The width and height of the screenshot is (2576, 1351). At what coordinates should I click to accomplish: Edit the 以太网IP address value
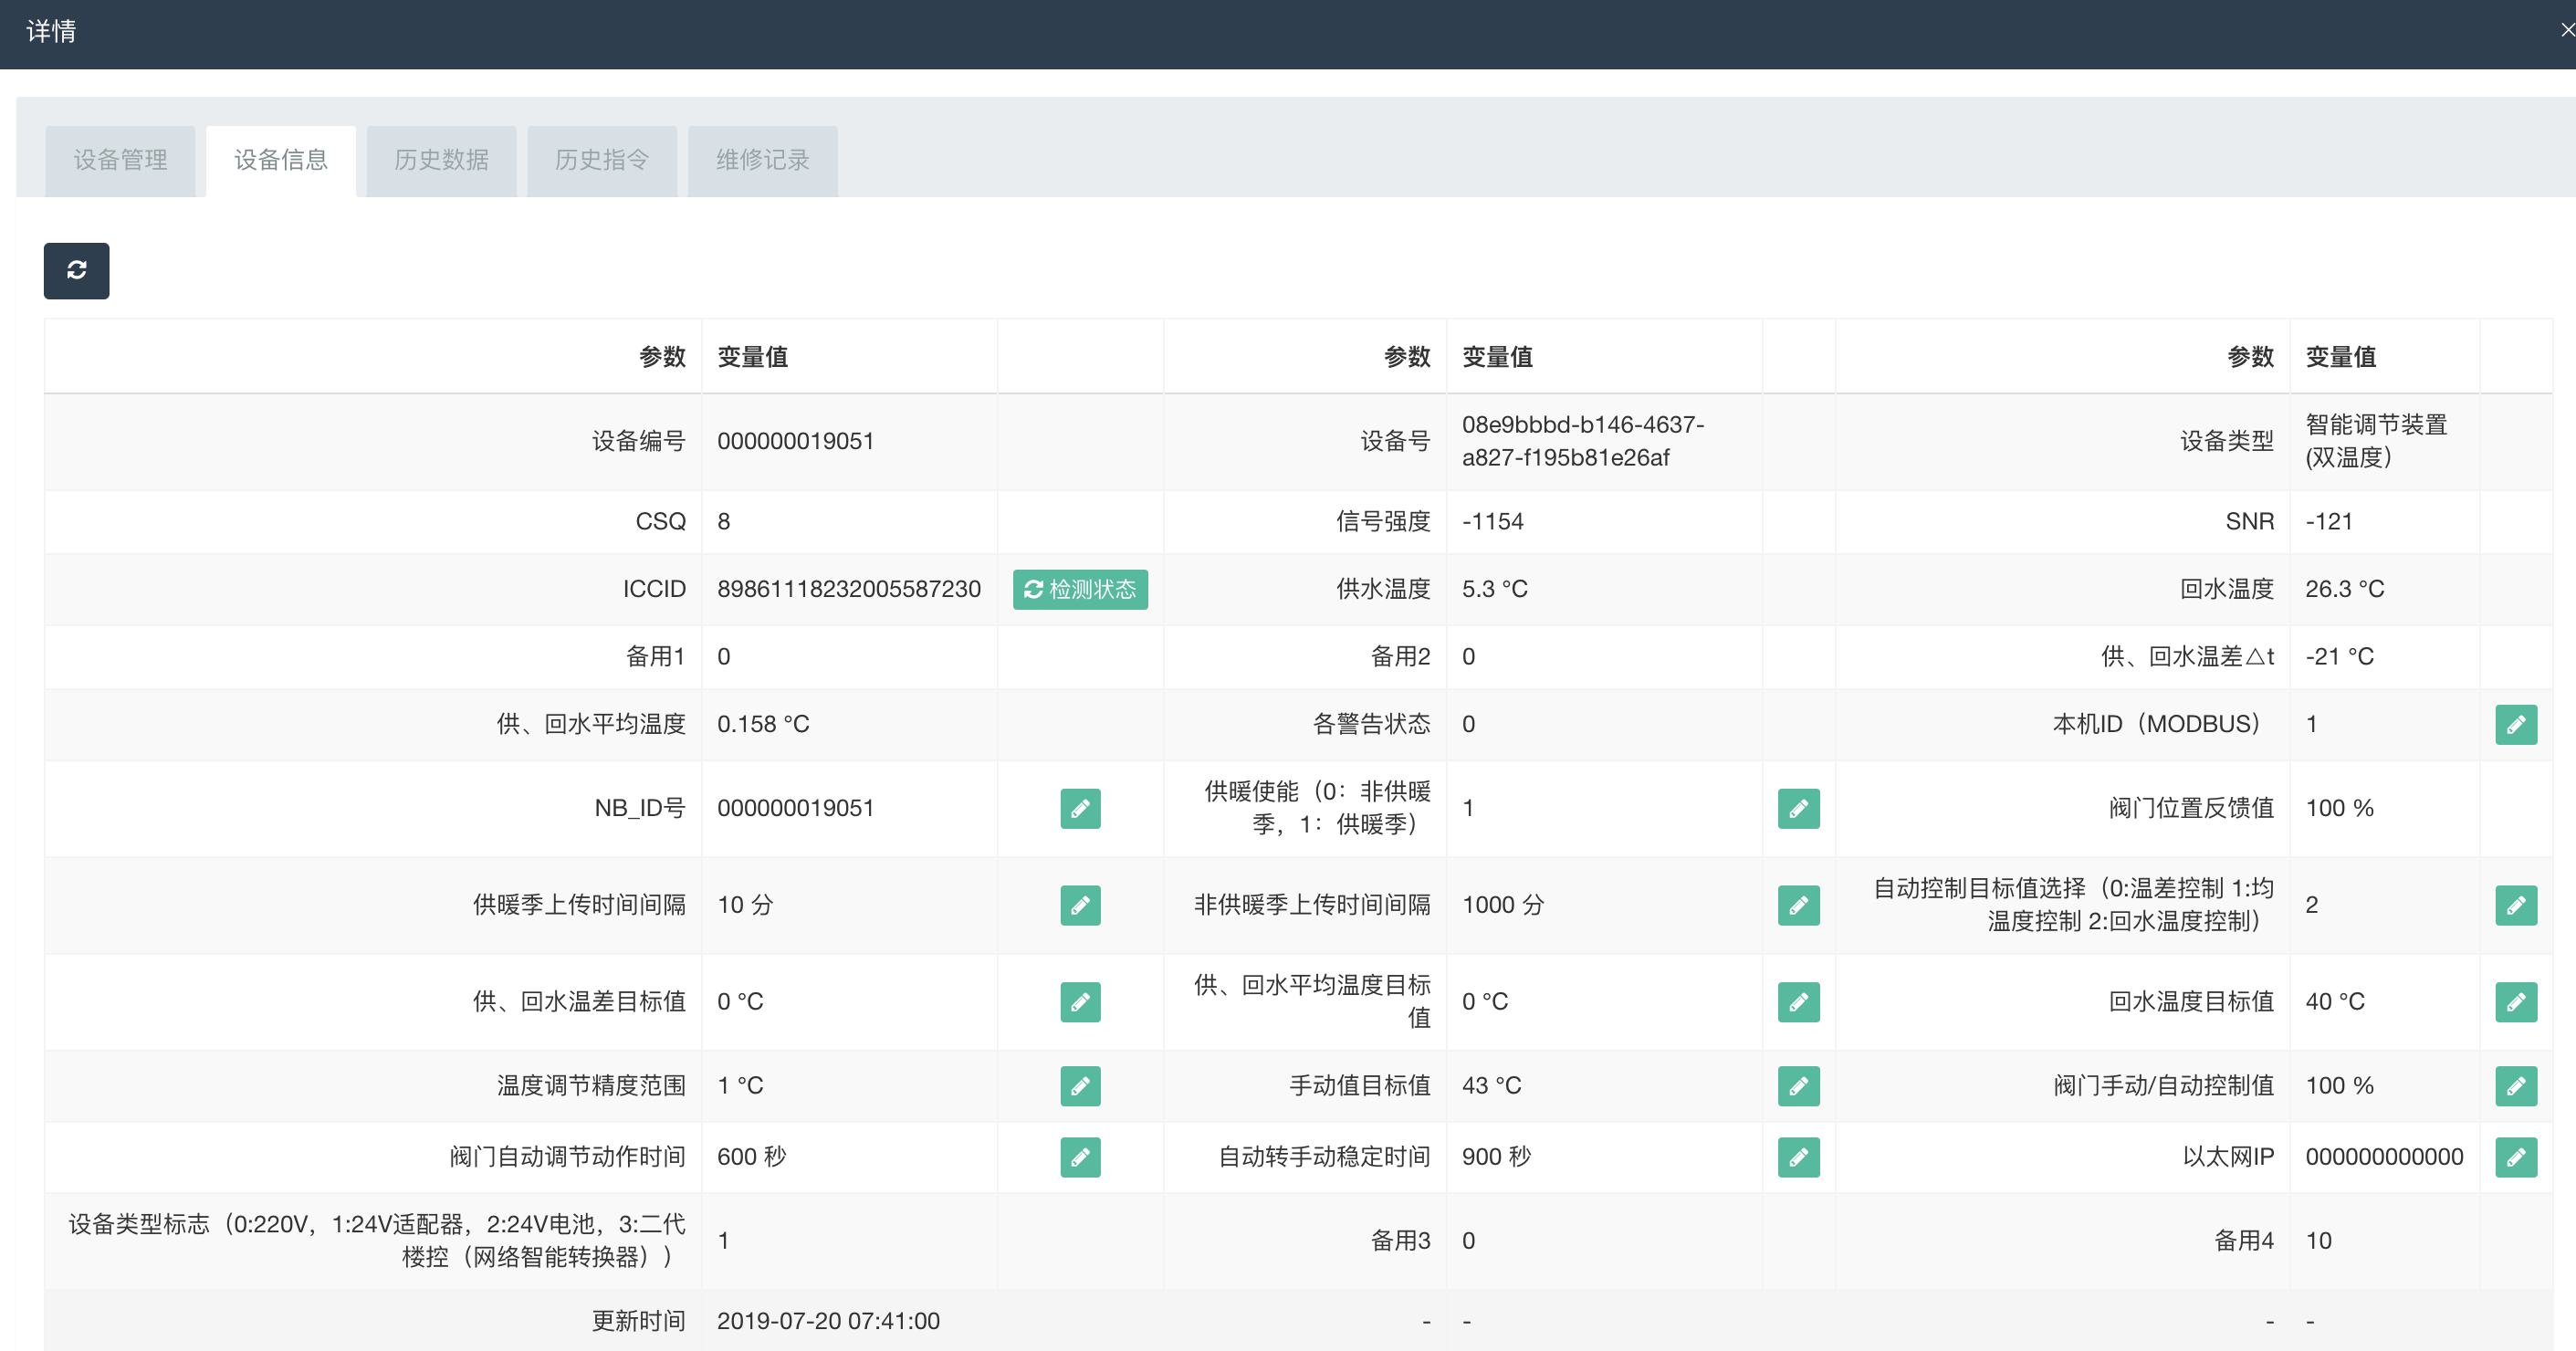pyautogui.click(x=2515, y=1157)
